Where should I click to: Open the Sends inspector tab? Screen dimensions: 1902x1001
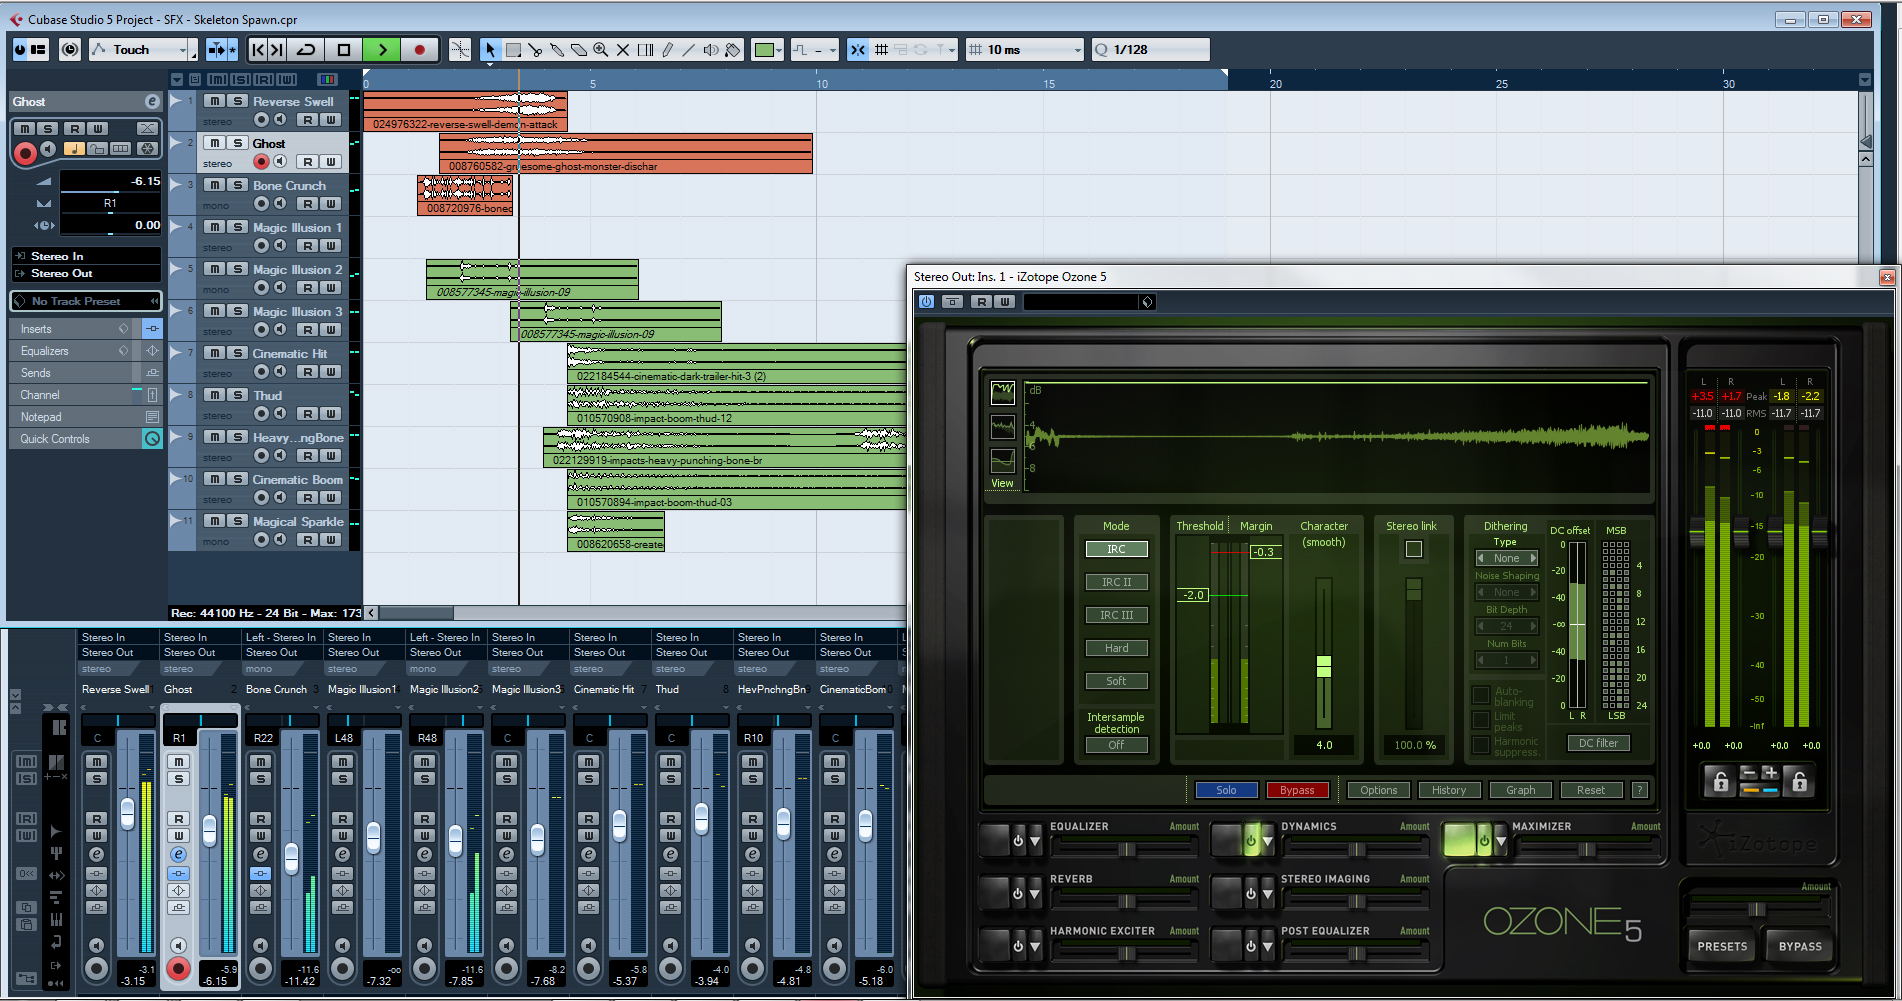86,373
